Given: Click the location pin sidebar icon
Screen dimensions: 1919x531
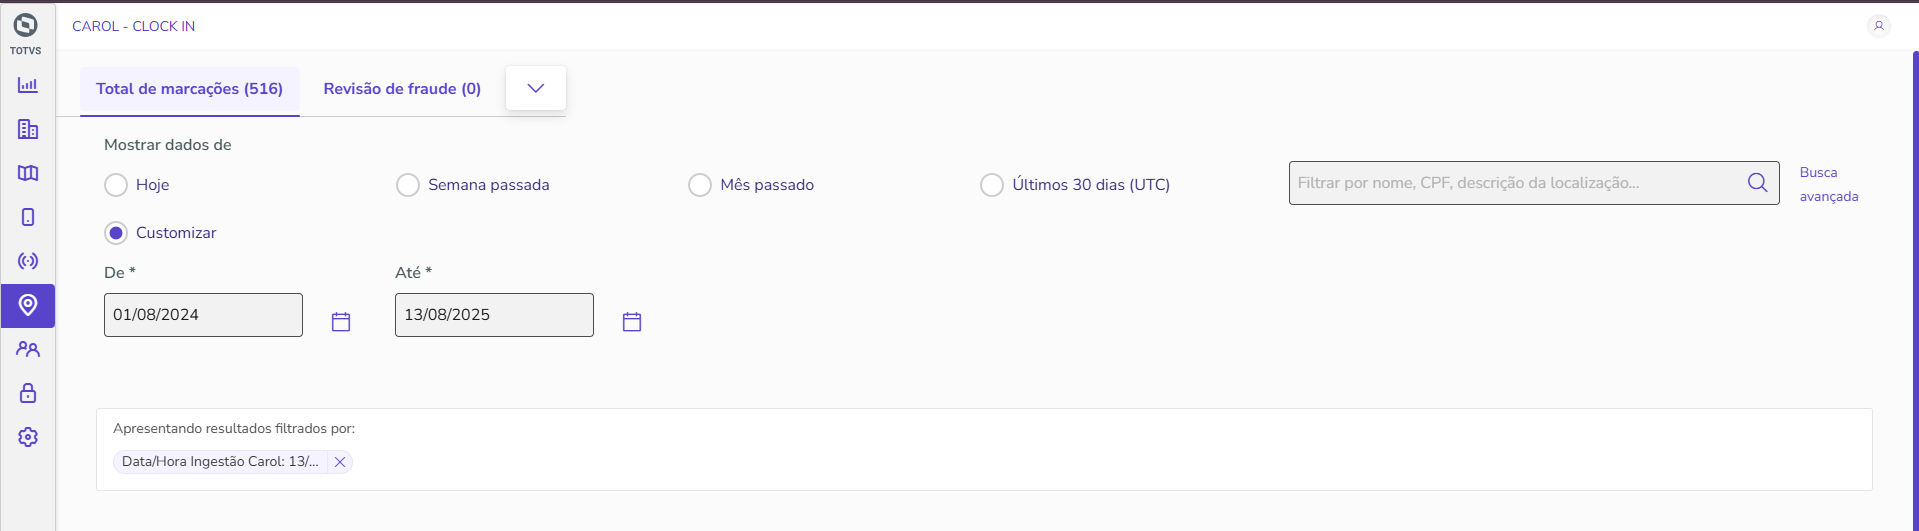Looking at the screenshot, I should (28, 305).
